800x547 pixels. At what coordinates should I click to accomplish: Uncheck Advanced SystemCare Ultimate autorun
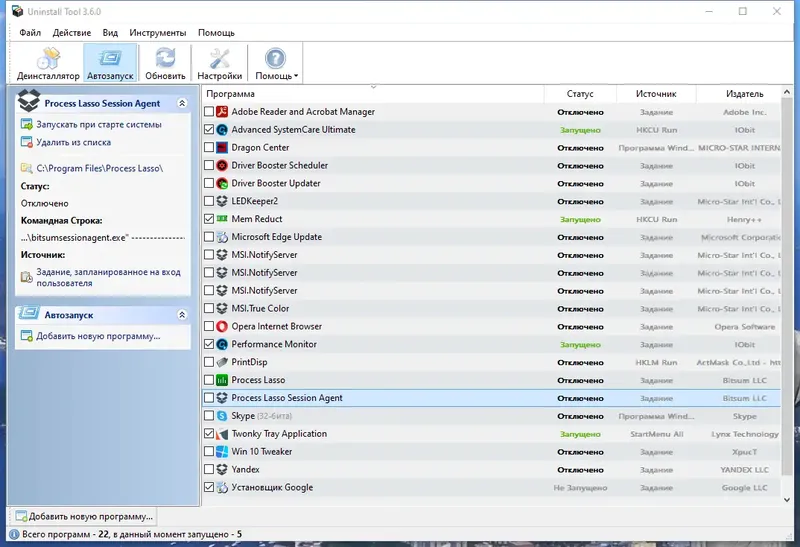coord(209,130)
